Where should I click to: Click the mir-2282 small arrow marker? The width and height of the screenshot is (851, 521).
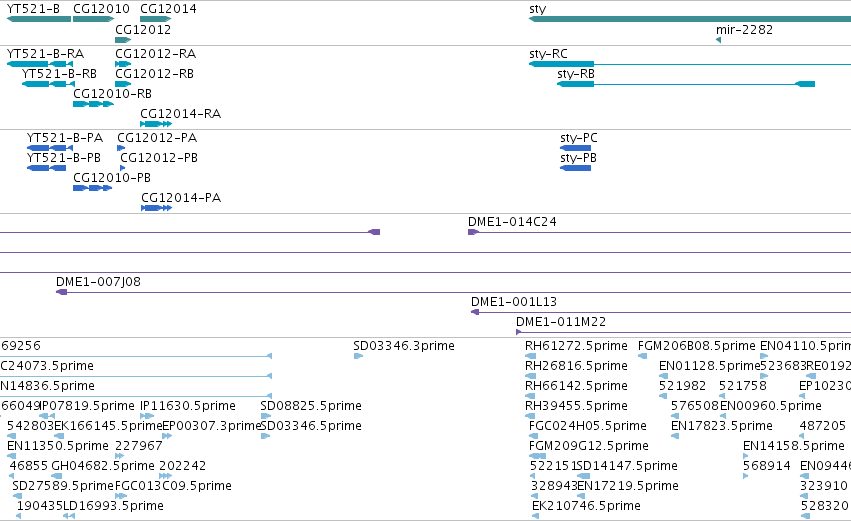click(x=719, y=40)
